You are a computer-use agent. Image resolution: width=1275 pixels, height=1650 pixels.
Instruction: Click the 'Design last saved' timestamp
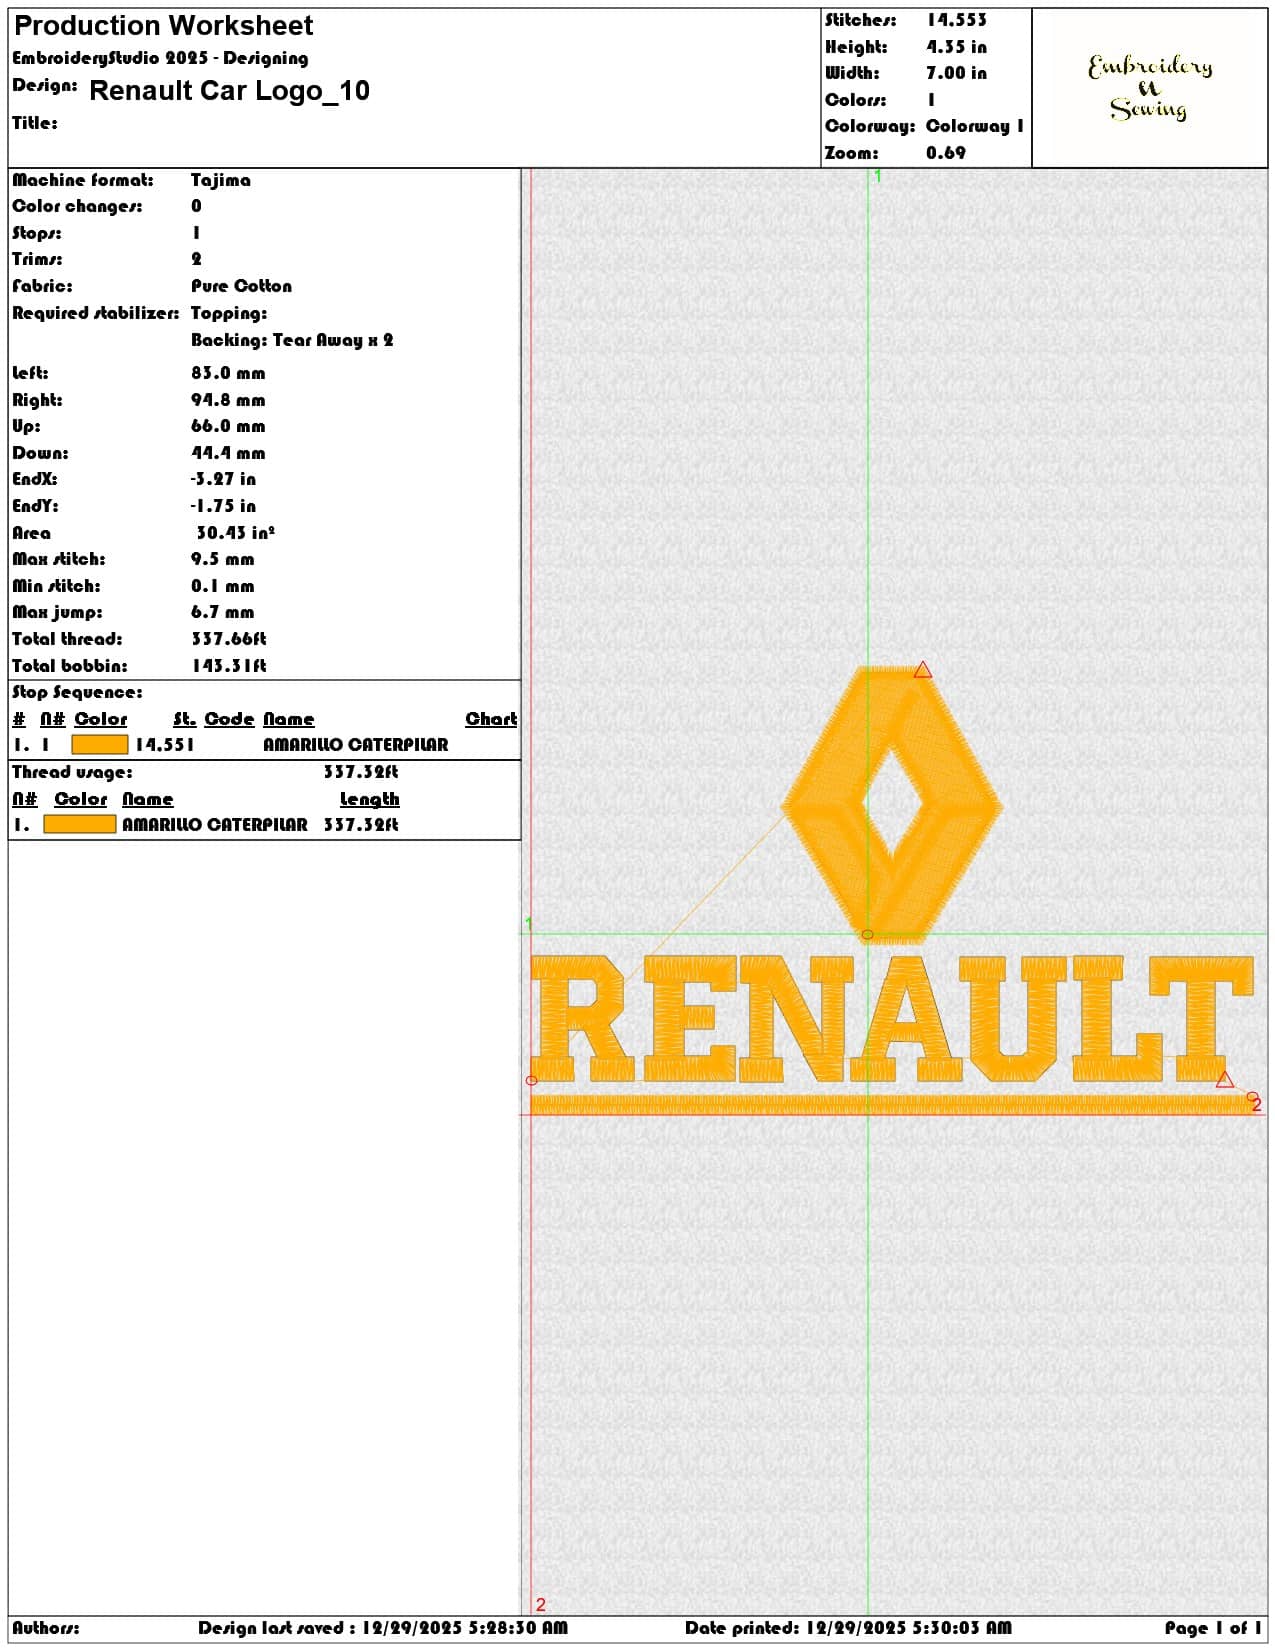[x=382, y=1628]
